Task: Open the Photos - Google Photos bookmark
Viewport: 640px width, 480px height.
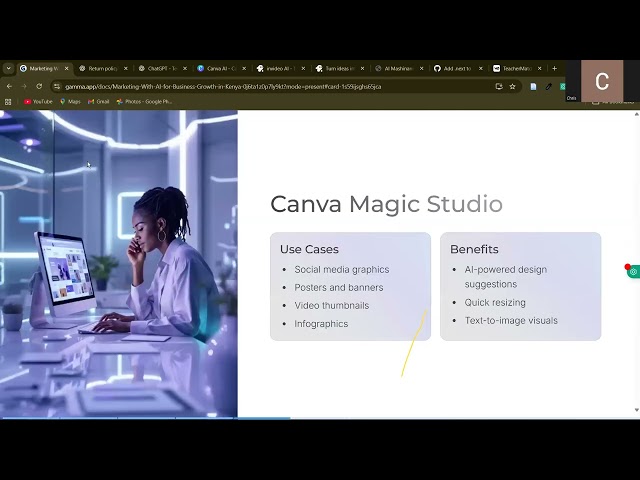Action: (144, 102)
